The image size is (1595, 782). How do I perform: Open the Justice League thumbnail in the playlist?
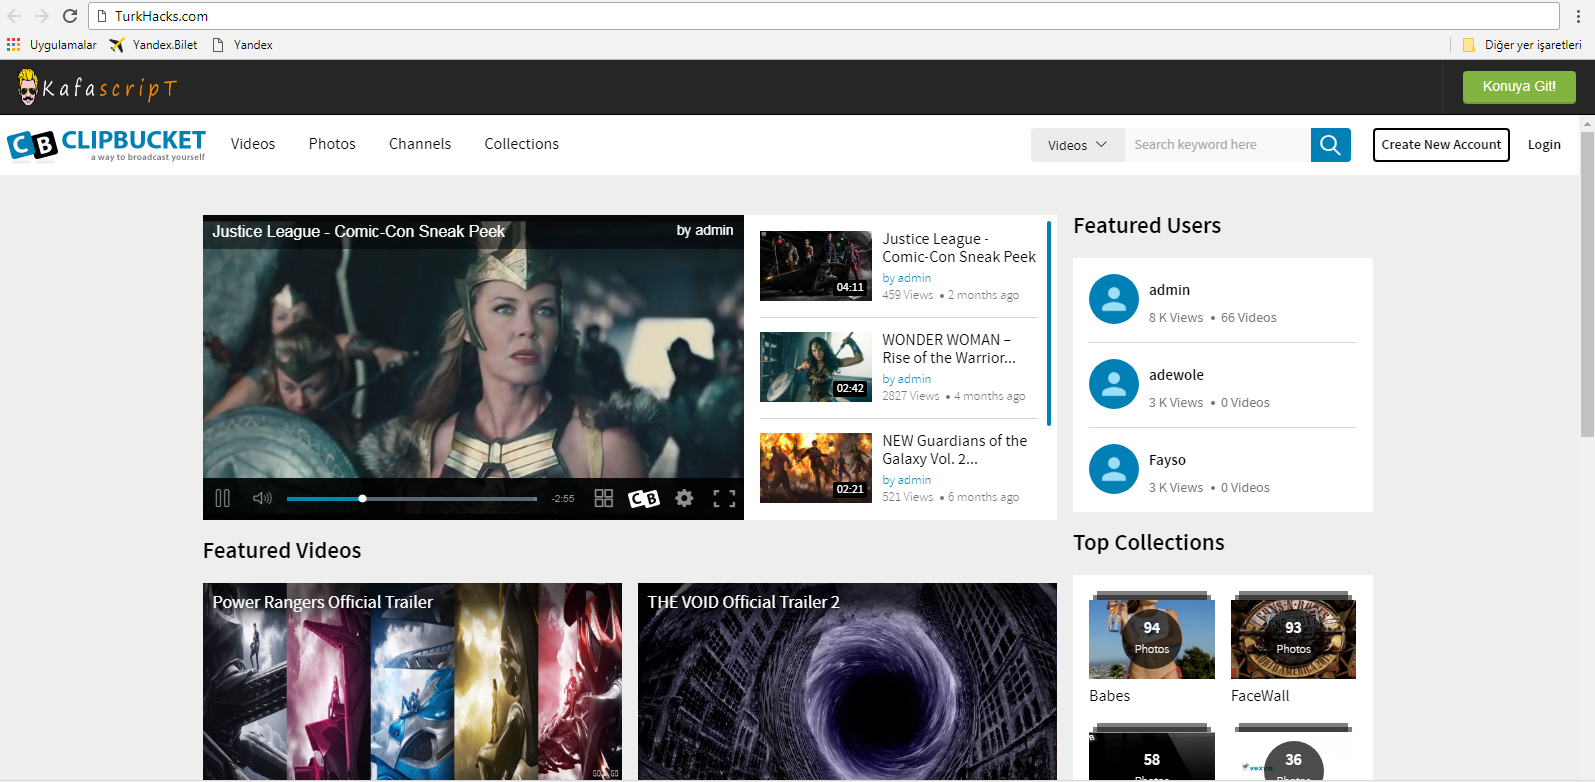point(816,266)
